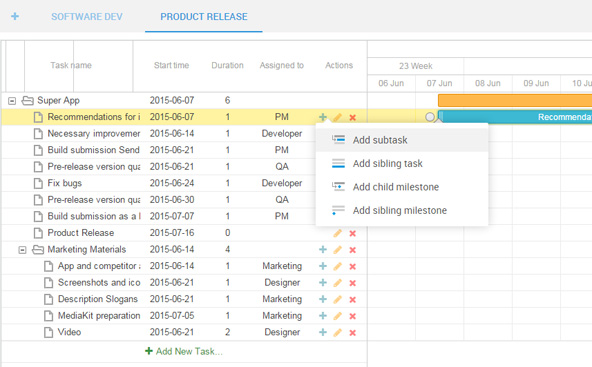Click Designer assignee on Video row
592x367 pixels.
point(282,332)
